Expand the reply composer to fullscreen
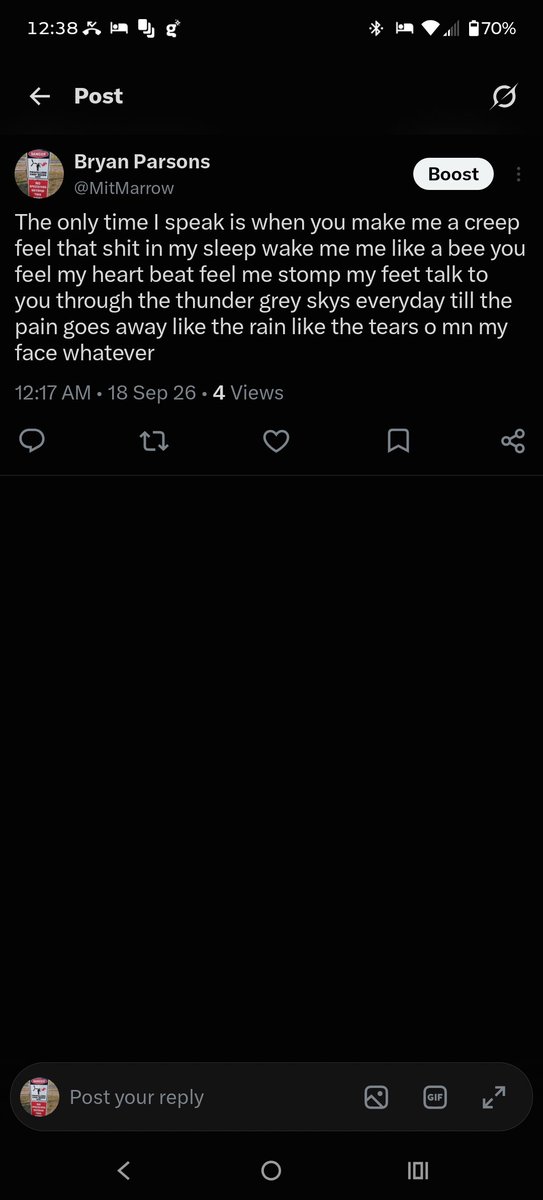 (x=494, y=1097)
